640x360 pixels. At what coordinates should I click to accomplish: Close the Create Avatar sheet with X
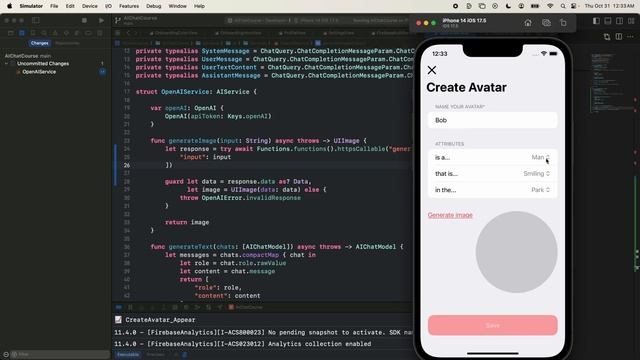click(432, 70)
